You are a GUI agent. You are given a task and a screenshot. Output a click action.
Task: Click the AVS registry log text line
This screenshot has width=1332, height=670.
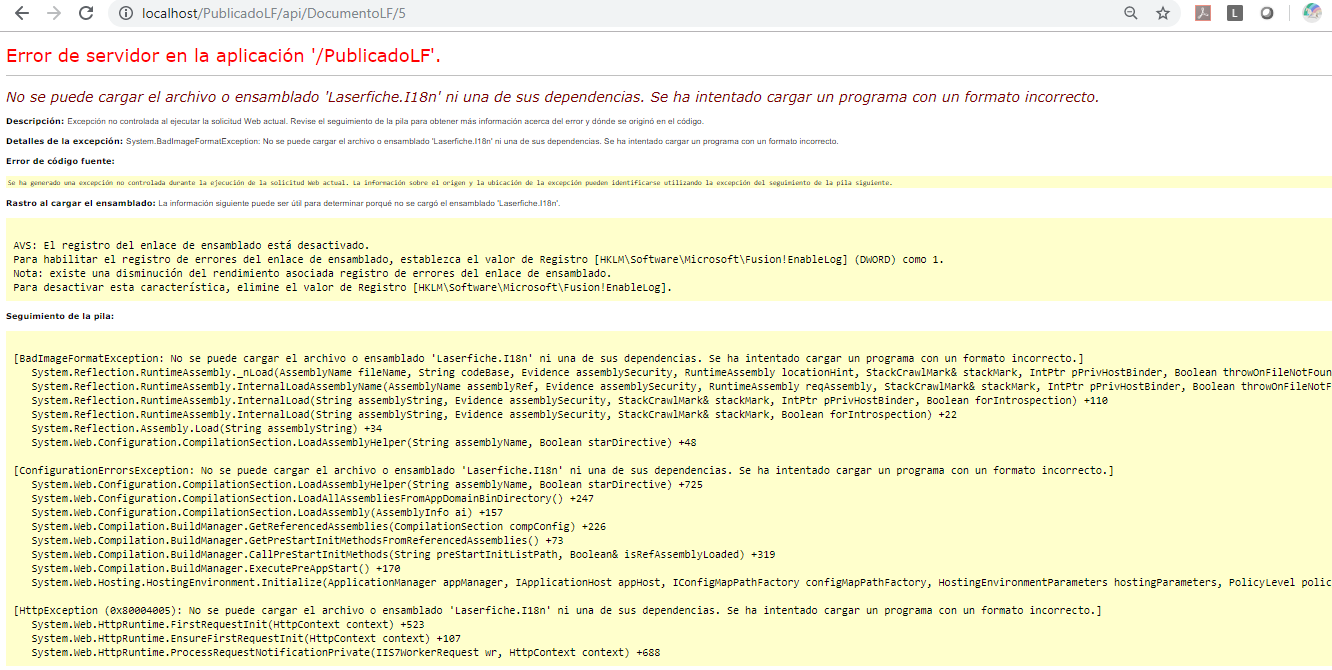(x=191, y=245)
